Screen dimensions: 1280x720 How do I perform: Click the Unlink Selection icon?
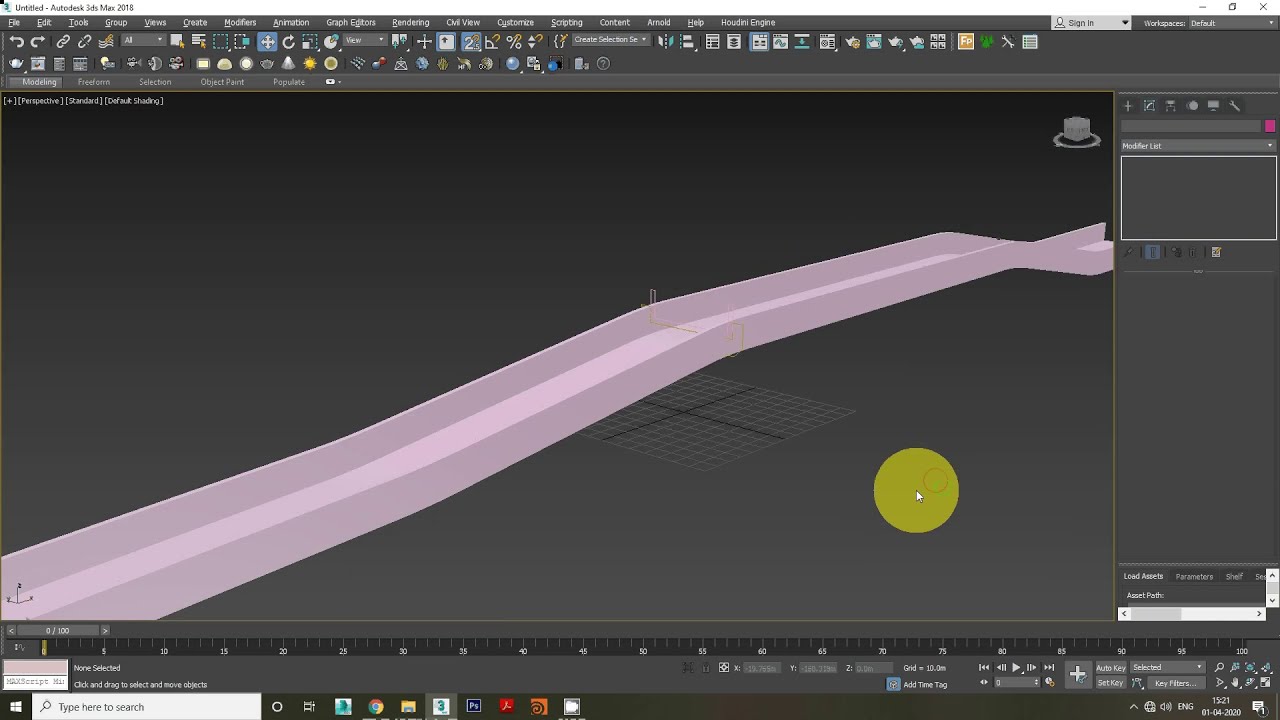(x=84, y=42)
